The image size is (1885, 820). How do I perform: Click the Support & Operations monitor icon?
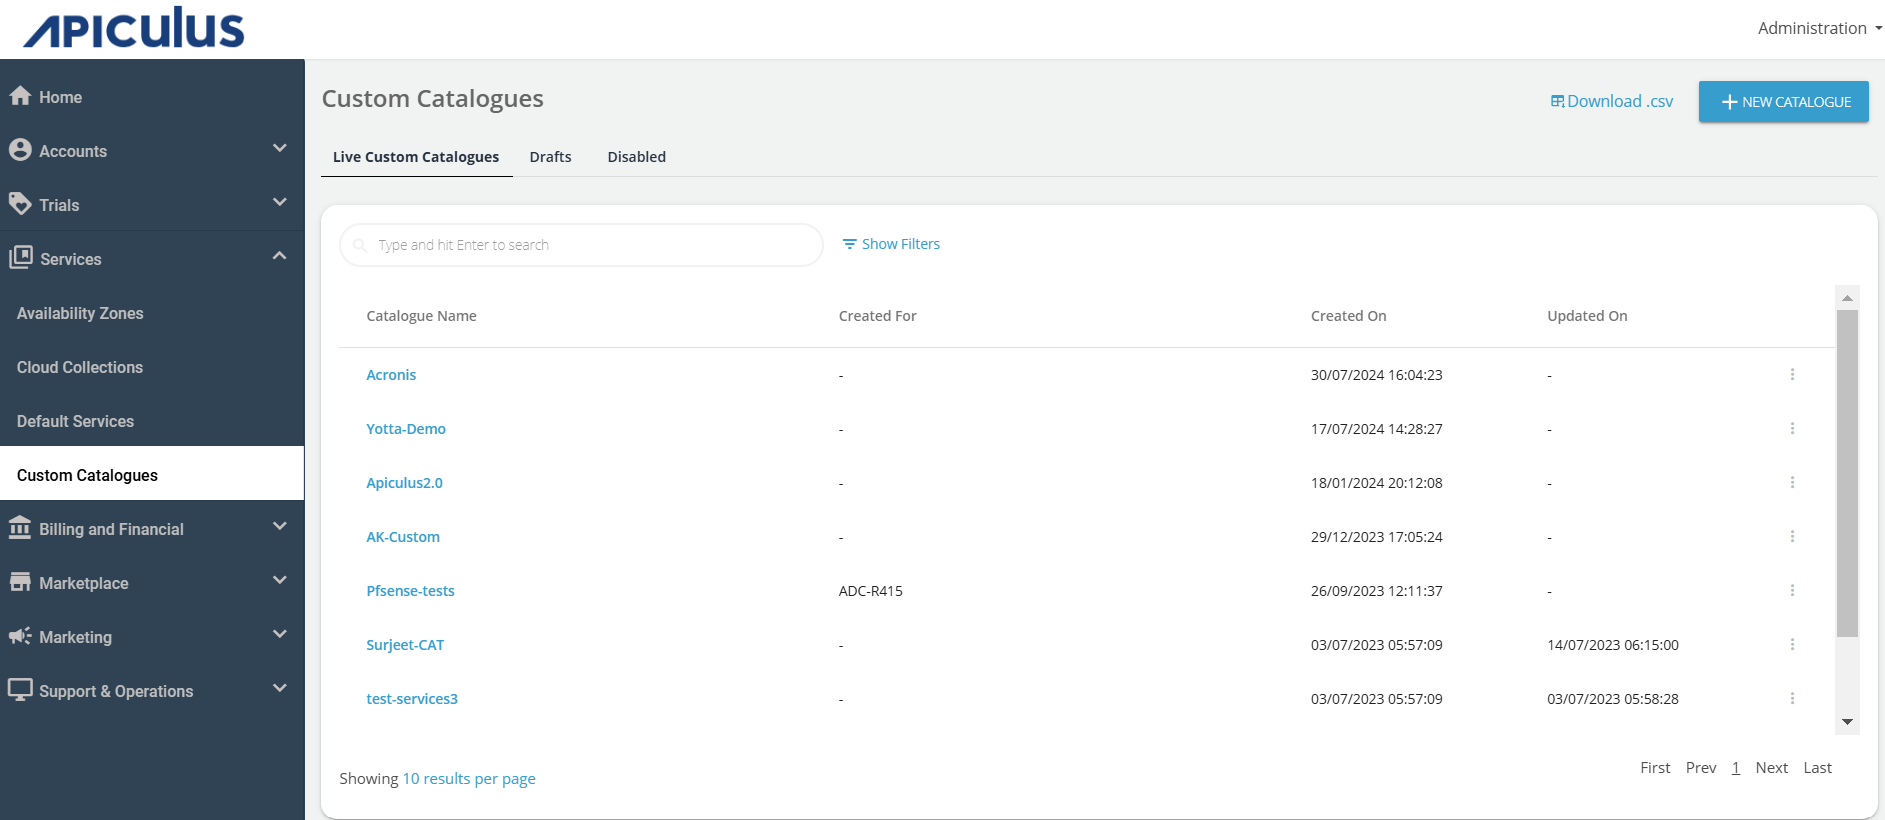coord(20,690)
